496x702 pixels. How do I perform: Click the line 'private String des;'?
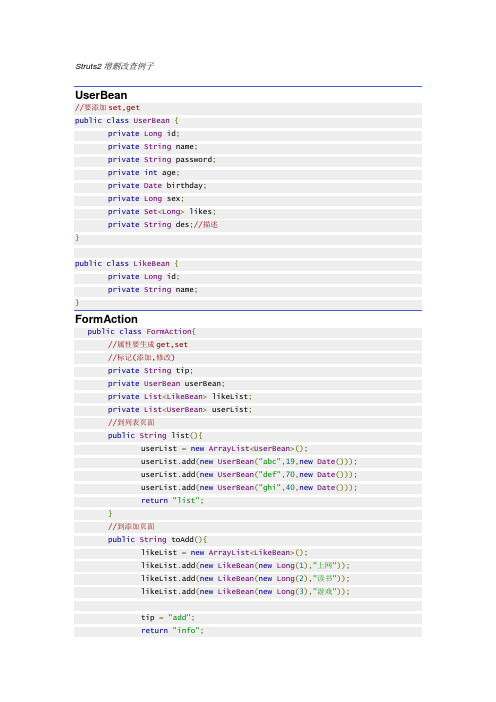162,224
